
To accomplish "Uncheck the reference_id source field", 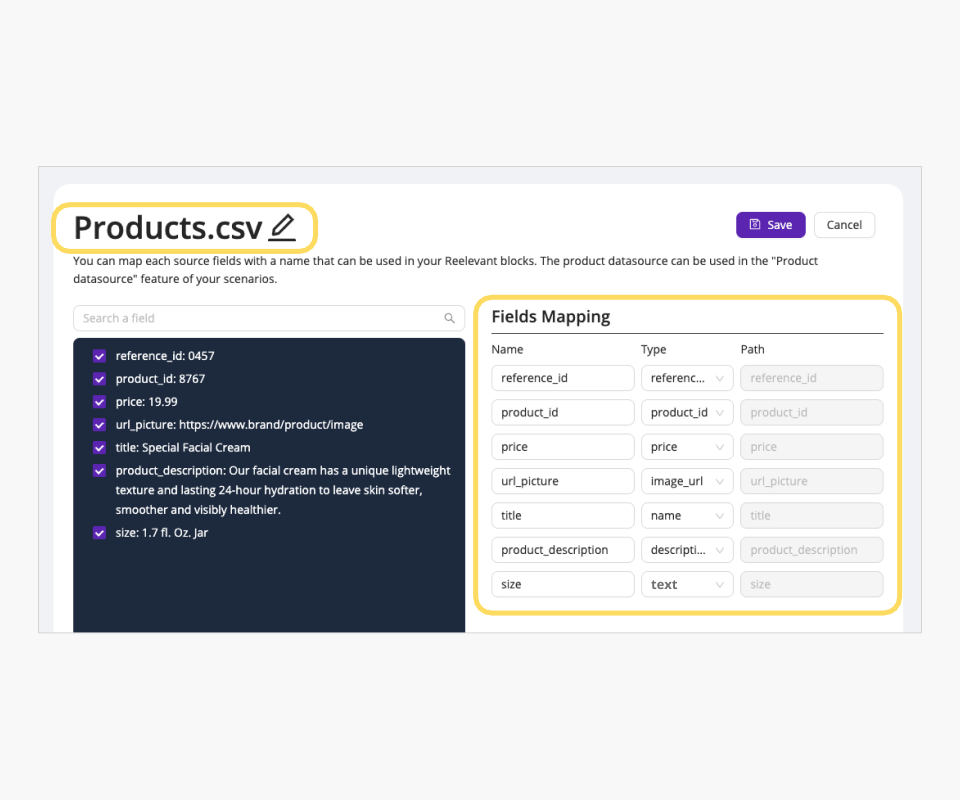I will pos(99,356).
